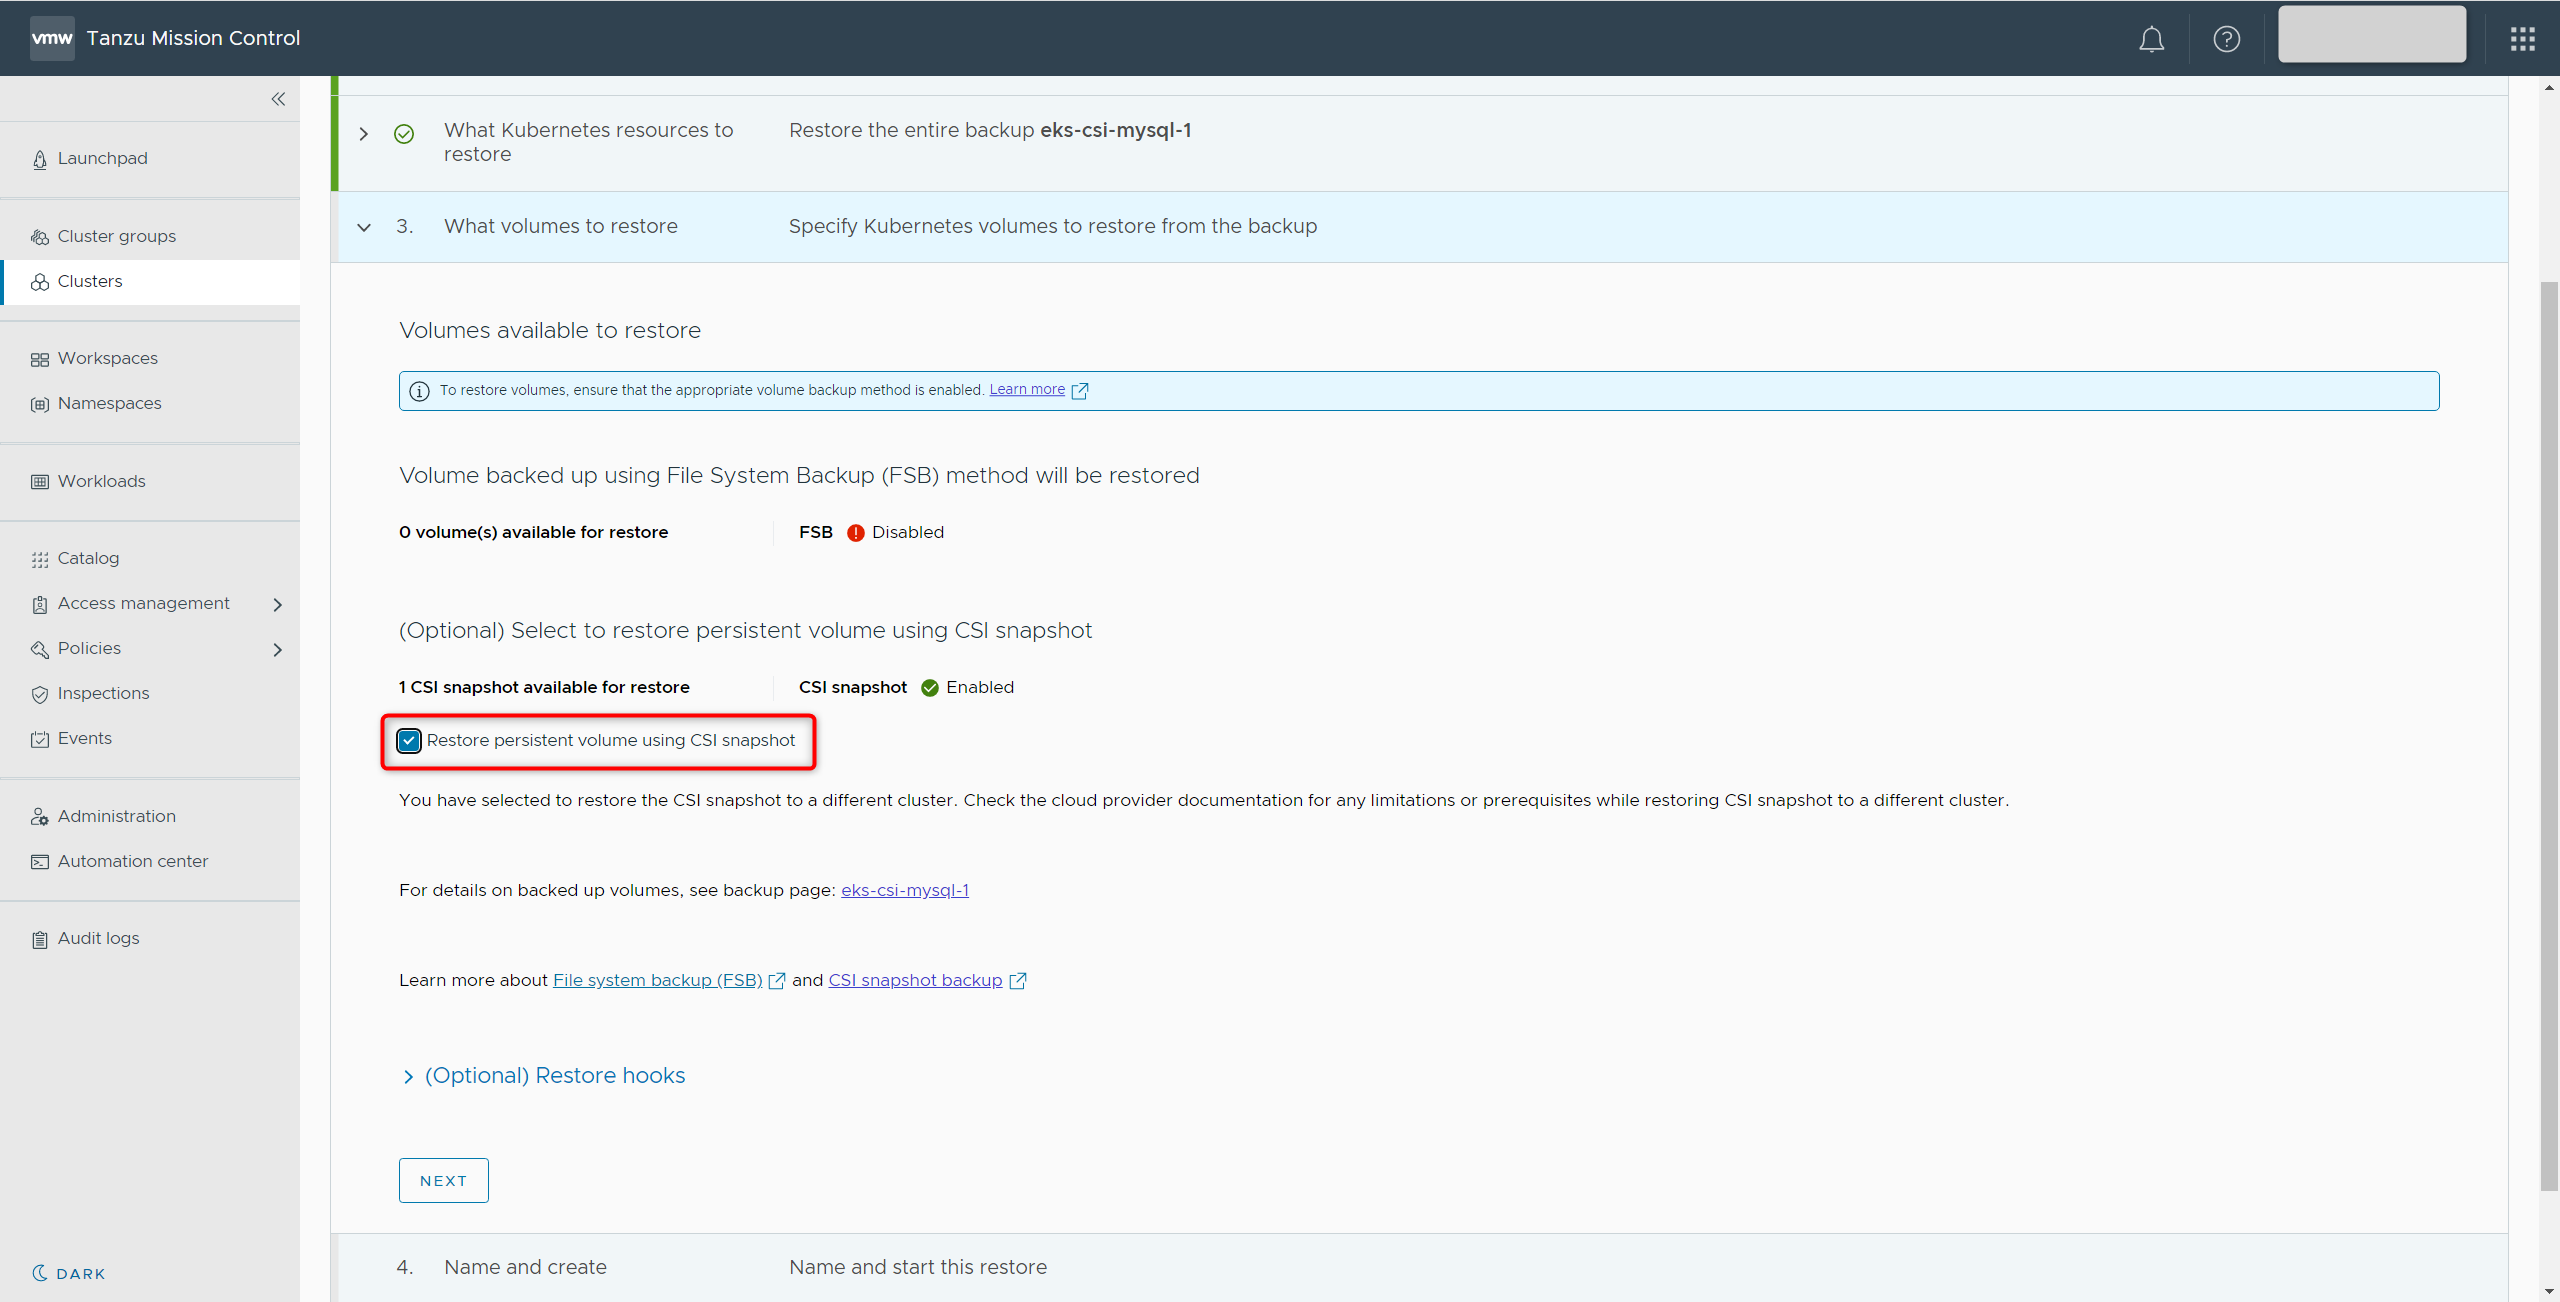Collapse step 3 What volumes to restore
Image resolution: width=2560 pixels, height=1302 pixels.
tap(364, 227)
